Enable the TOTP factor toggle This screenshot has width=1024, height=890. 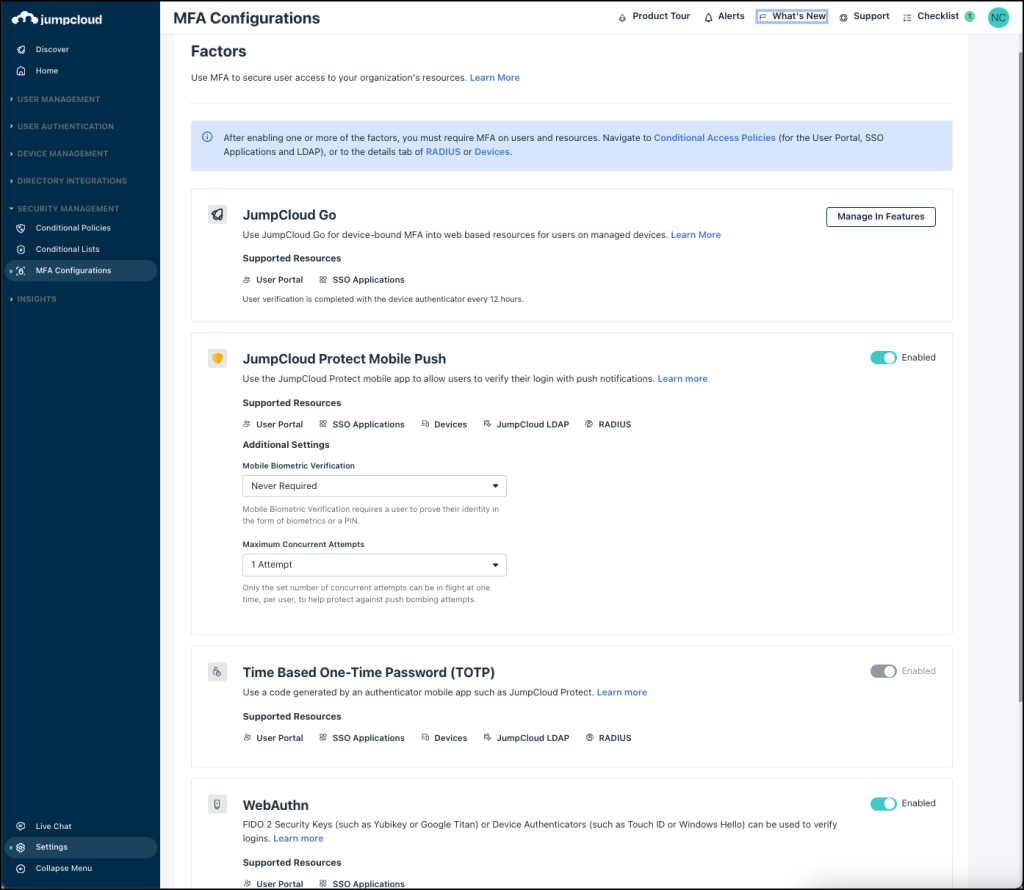(883, 671)
